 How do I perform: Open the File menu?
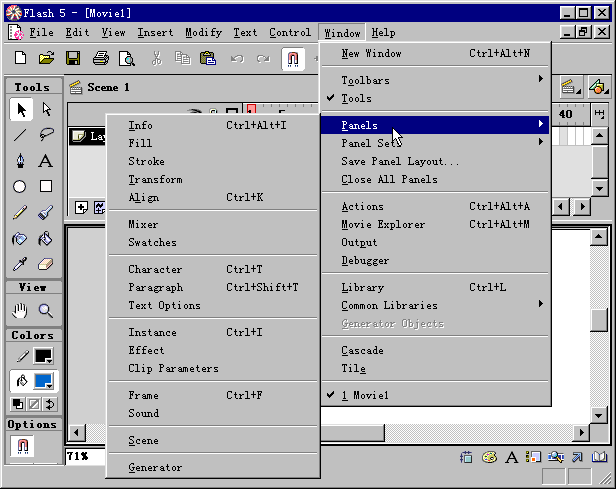[41, 32]
